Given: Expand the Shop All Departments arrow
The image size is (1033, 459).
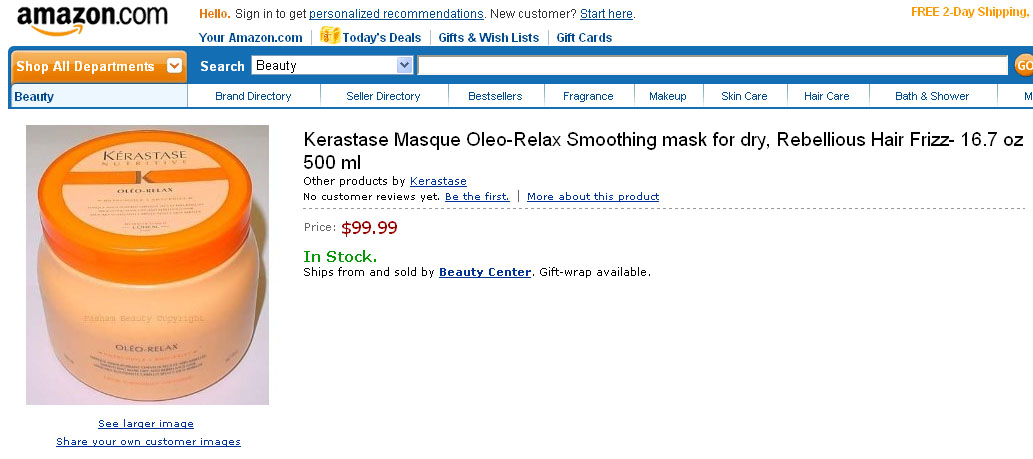Looking at the screenshot, I should coord(175,66).
